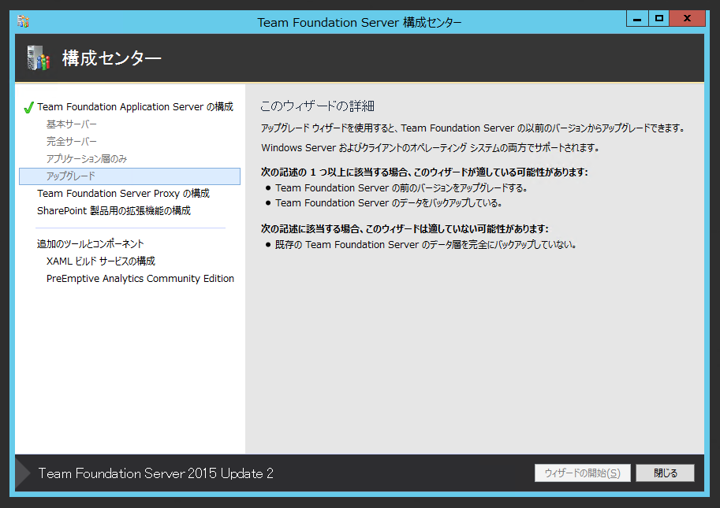Select アプリケーション層のみ option
The height and width of the screenshot is (508, 720).
(86, 159)
